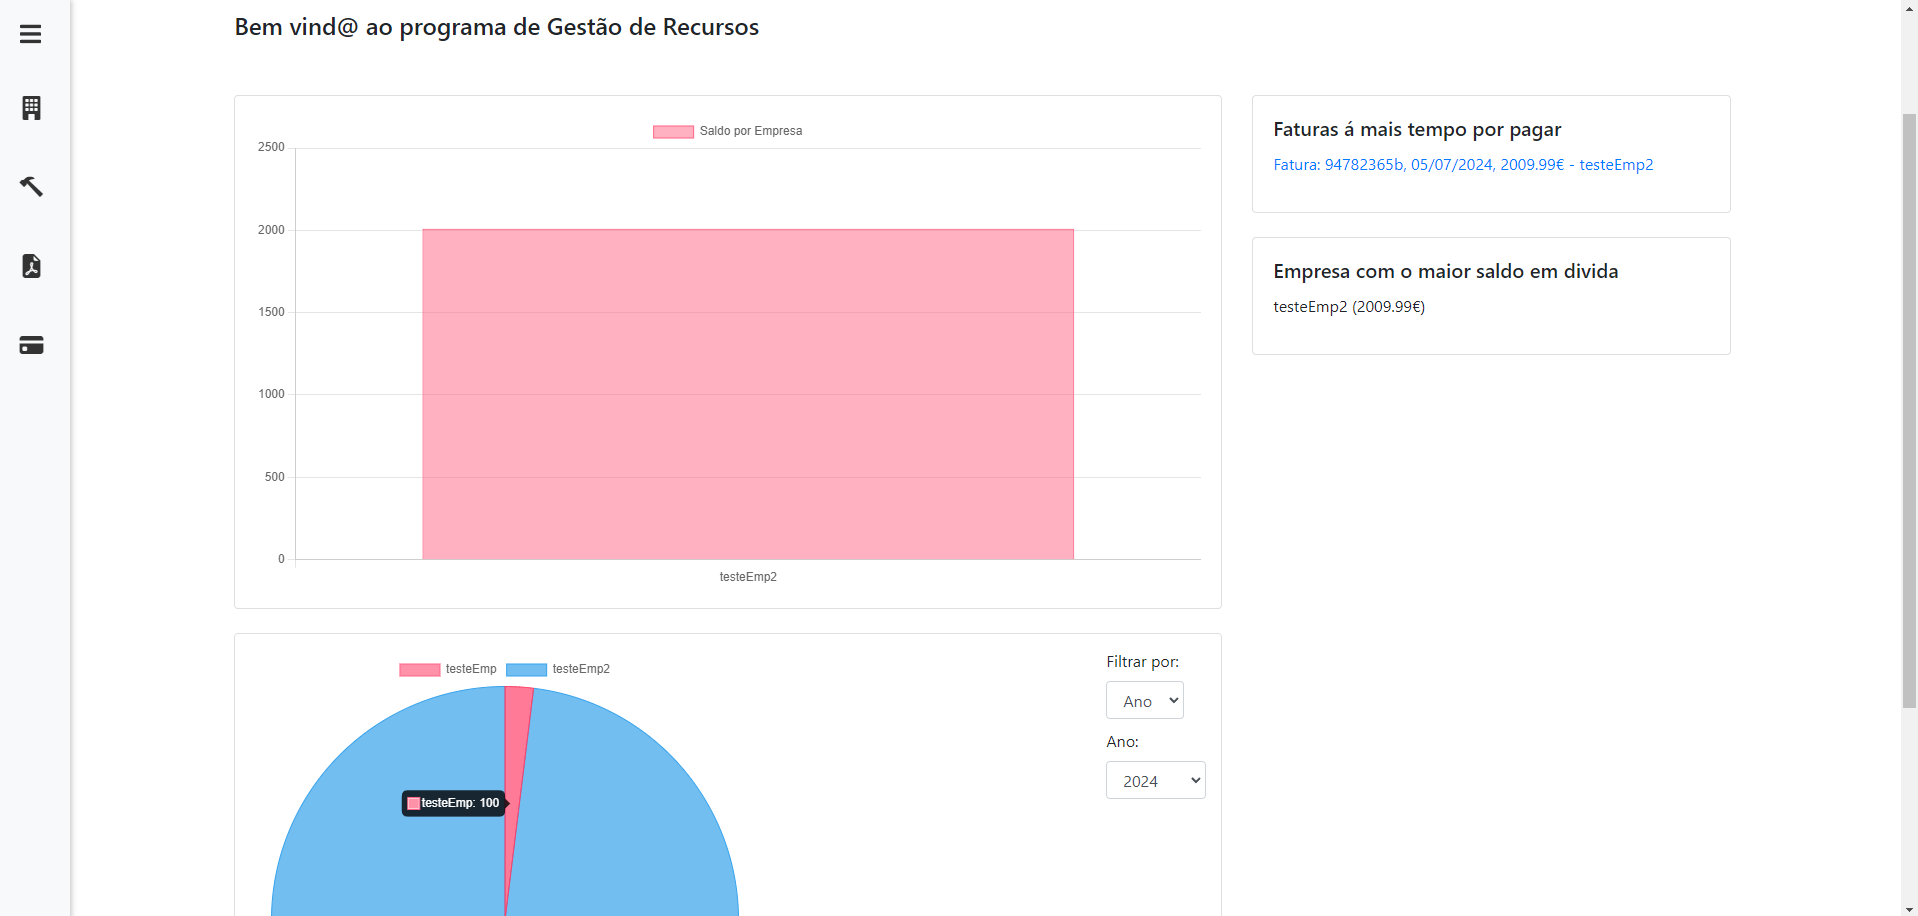Click the testeEmp2 x-axis label
1918x916 pixels.
[x=748, y=577]
